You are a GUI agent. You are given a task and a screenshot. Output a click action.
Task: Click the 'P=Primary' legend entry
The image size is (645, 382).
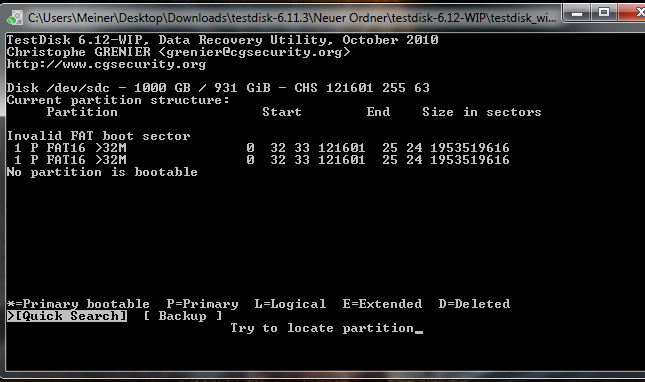[202, 304]
